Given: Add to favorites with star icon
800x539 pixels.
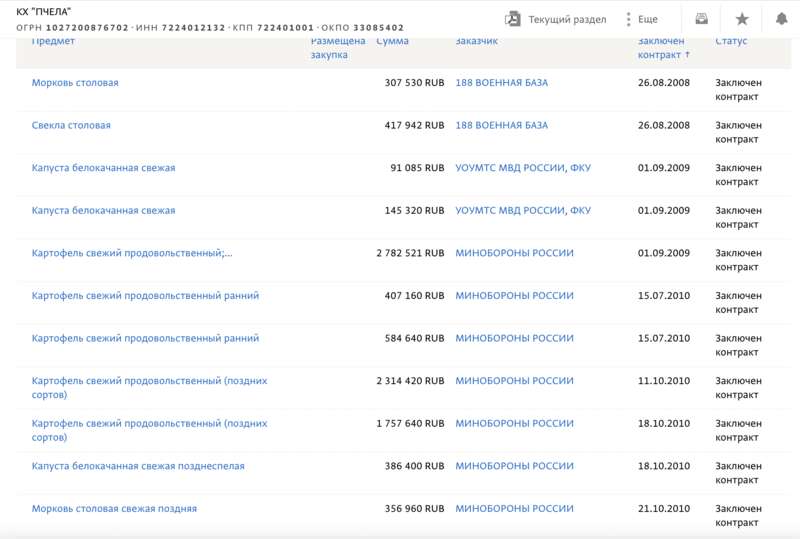Looking at the screenshot, I should click(742, 19).
